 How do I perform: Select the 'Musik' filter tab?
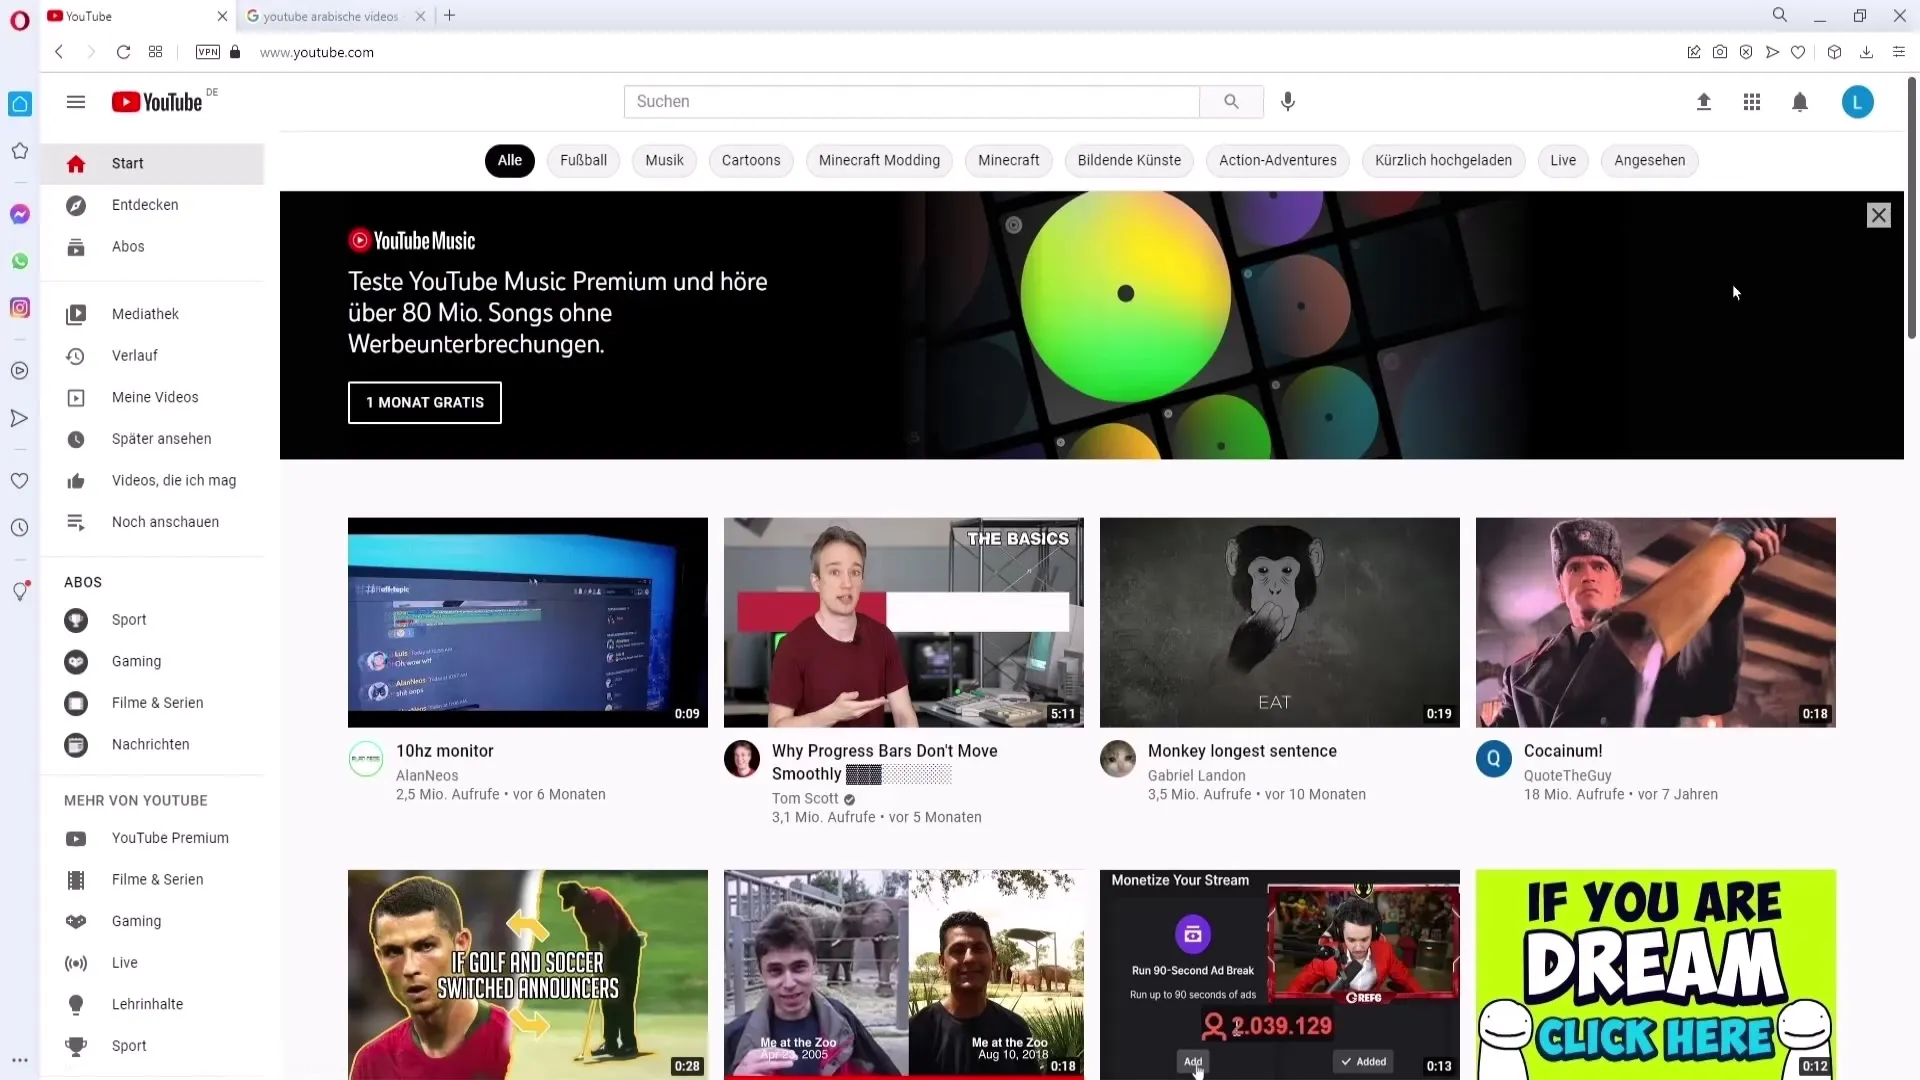coord(663,160)
